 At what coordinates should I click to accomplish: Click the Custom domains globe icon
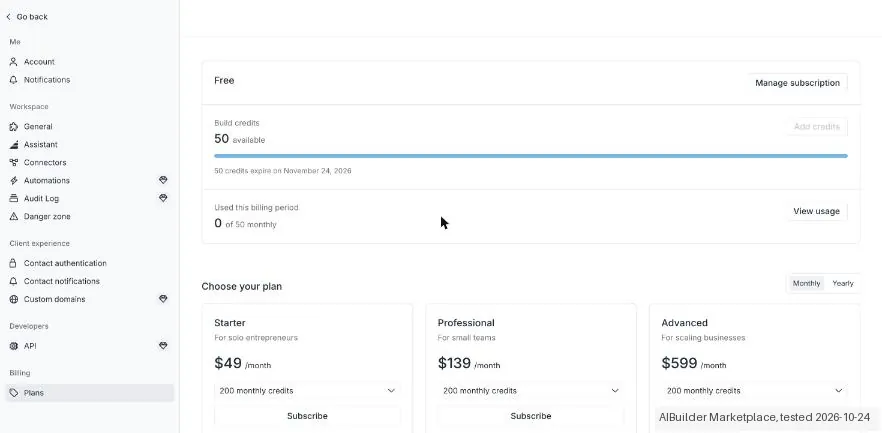(x=14, y=299)
